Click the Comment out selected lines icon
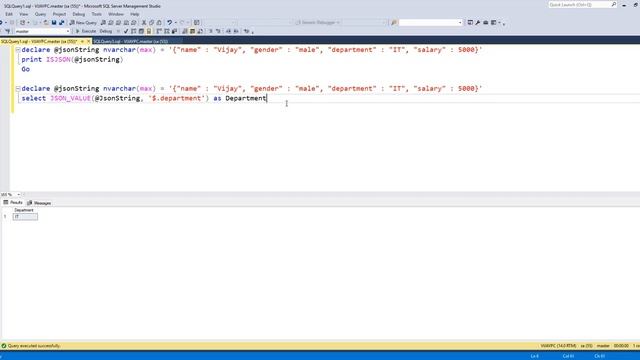 coord(211,31)
